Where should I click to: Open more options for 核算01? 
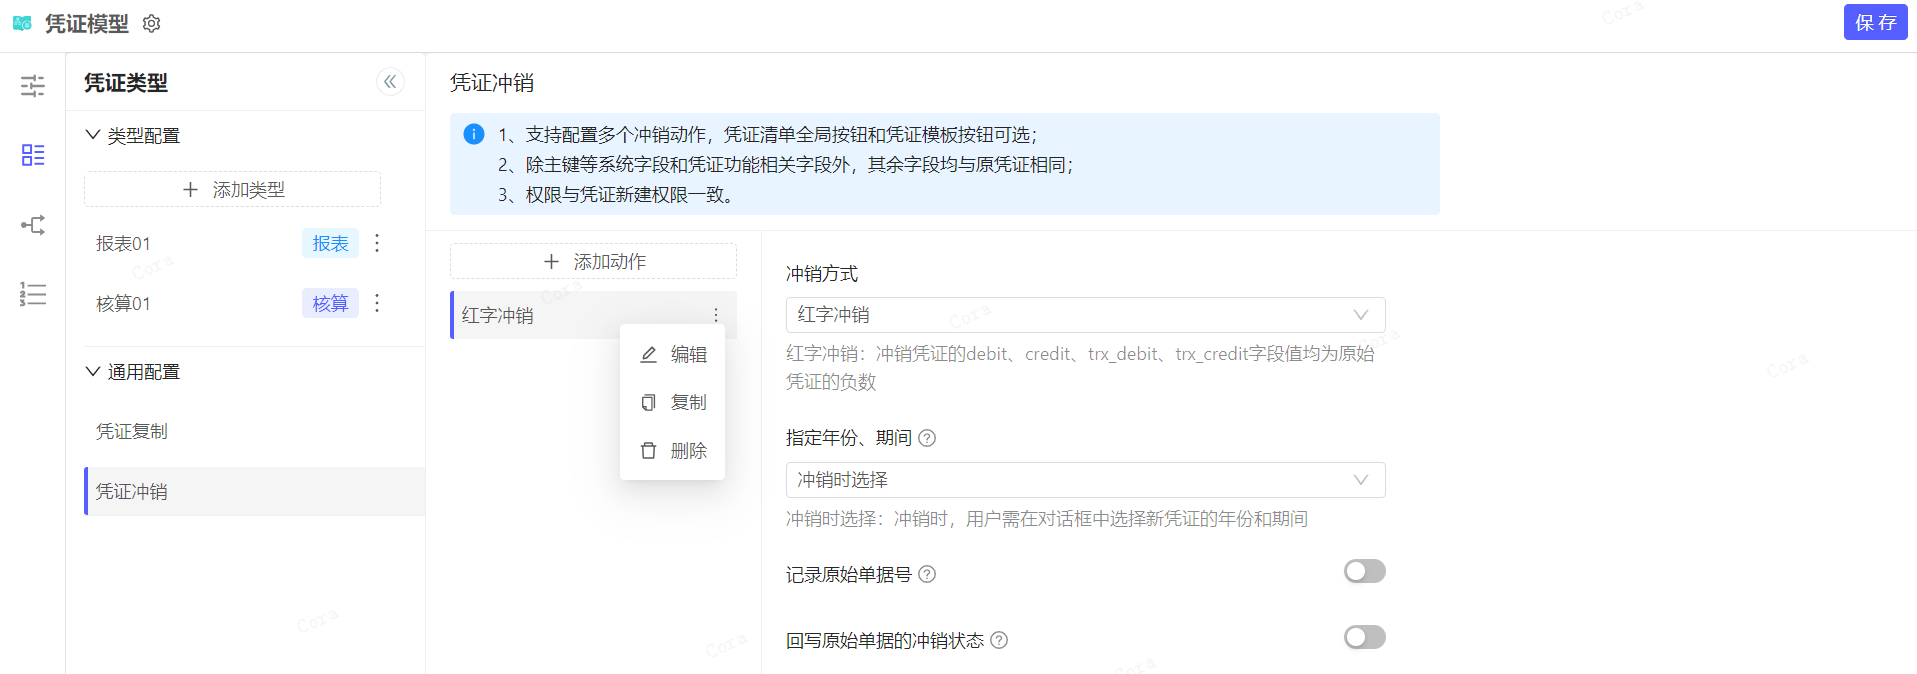377,303
